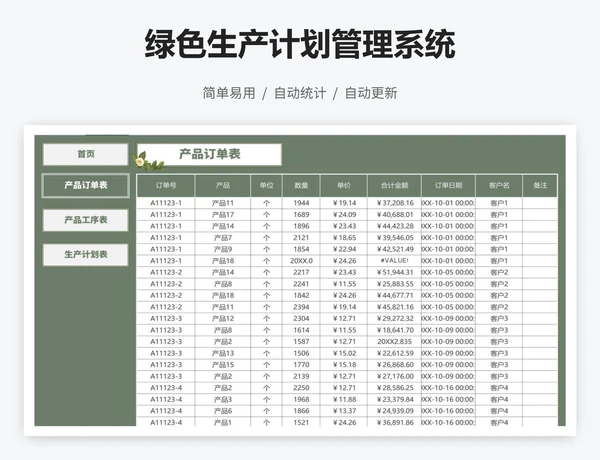
Task: Open the 首页 navigation button
Action: (85, 154)
